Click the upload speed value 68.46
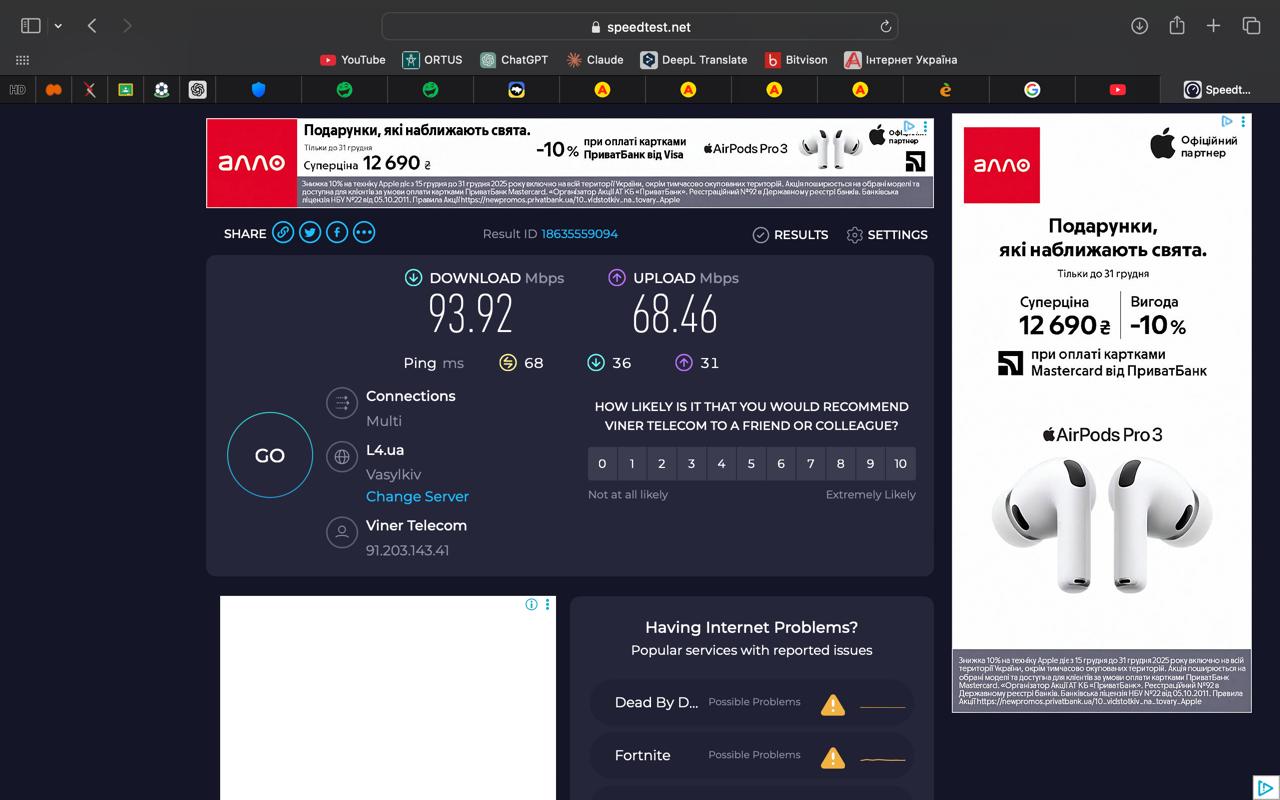The image size is (1280, 800). coord(675,314)
